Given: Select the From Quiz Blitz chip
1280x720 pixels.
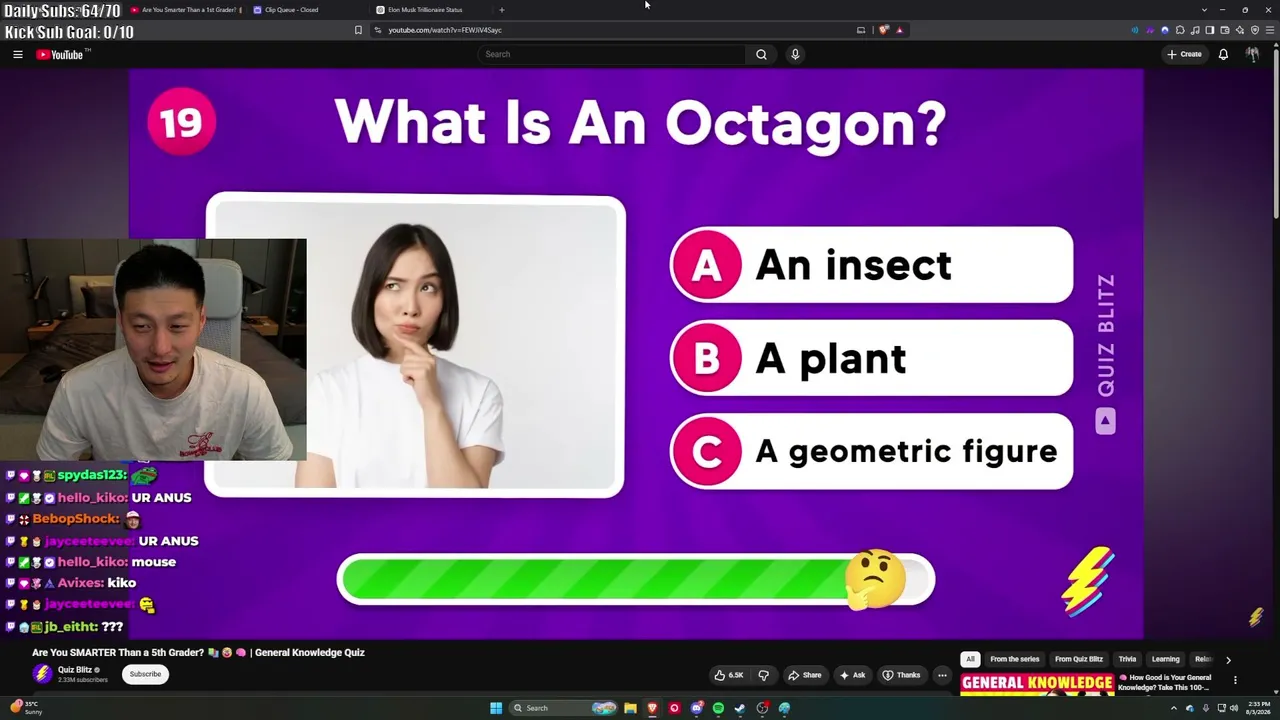Looking at the screenshot, I should [1079, 660].
